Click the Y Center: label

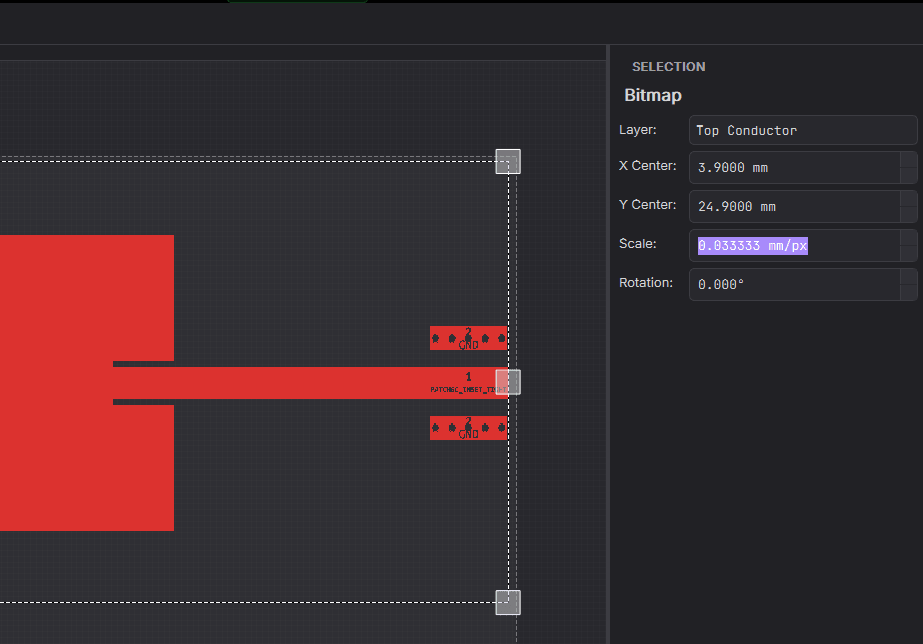[x=648, y=205]
